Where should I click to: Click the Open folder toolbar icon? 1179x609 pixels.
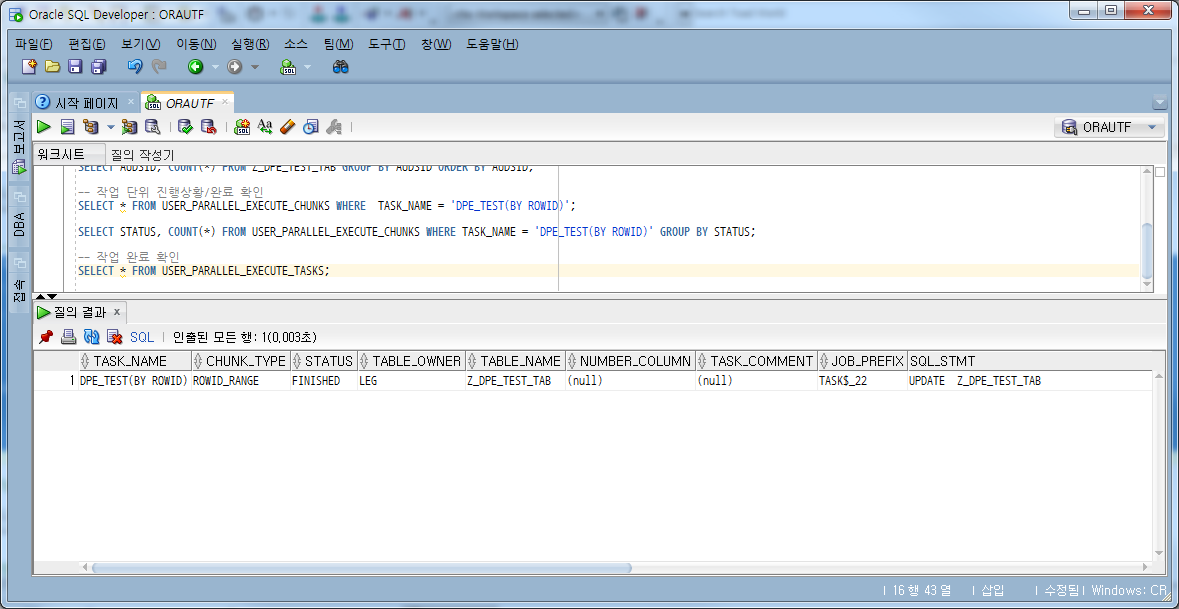[x=52, y=67]
